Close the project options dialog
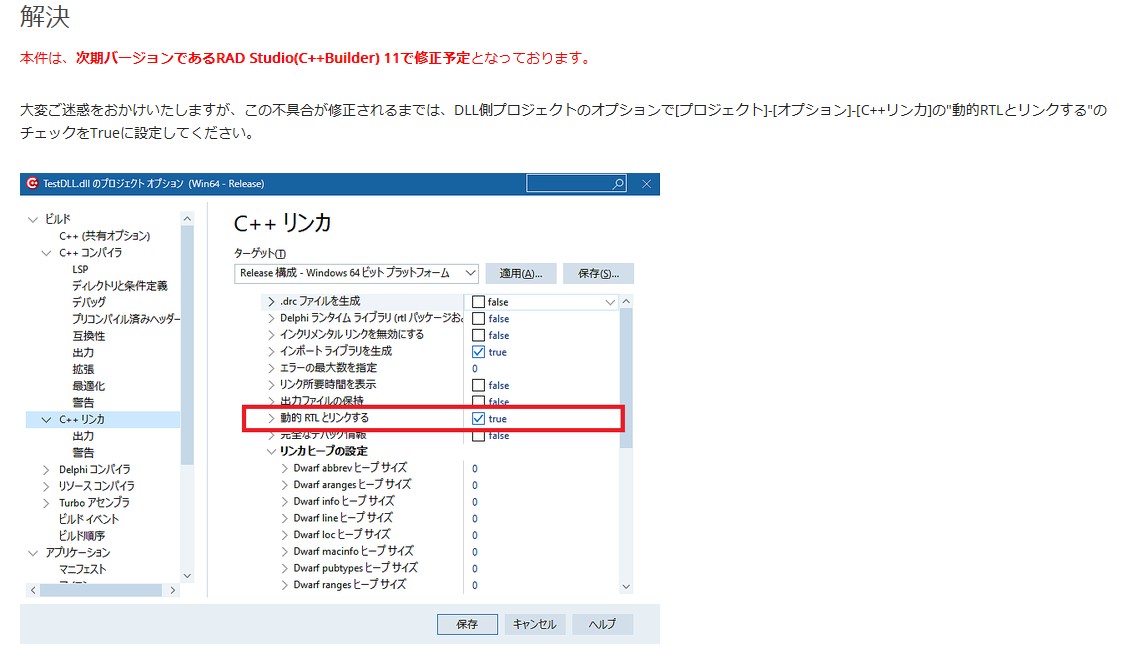Screen dimensions: 1143x646 (x=646, y=184)
